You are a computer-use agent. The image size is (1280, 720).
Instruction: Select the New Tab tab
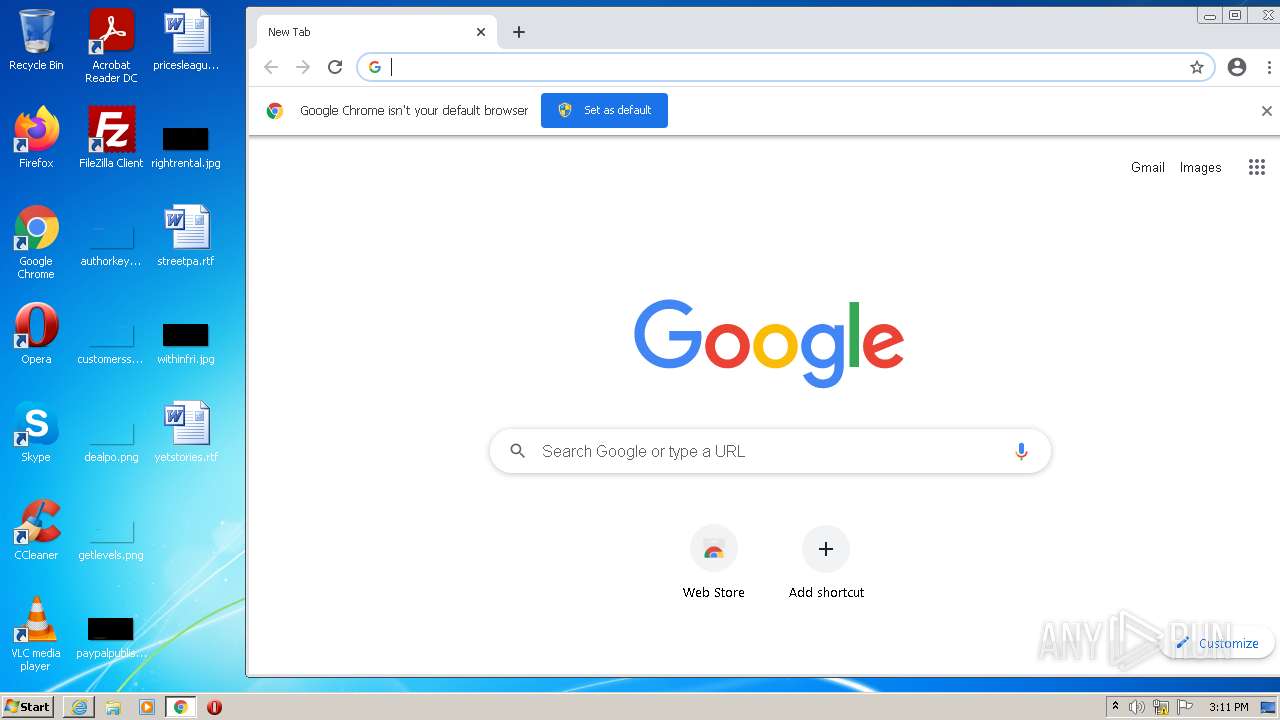377,32
